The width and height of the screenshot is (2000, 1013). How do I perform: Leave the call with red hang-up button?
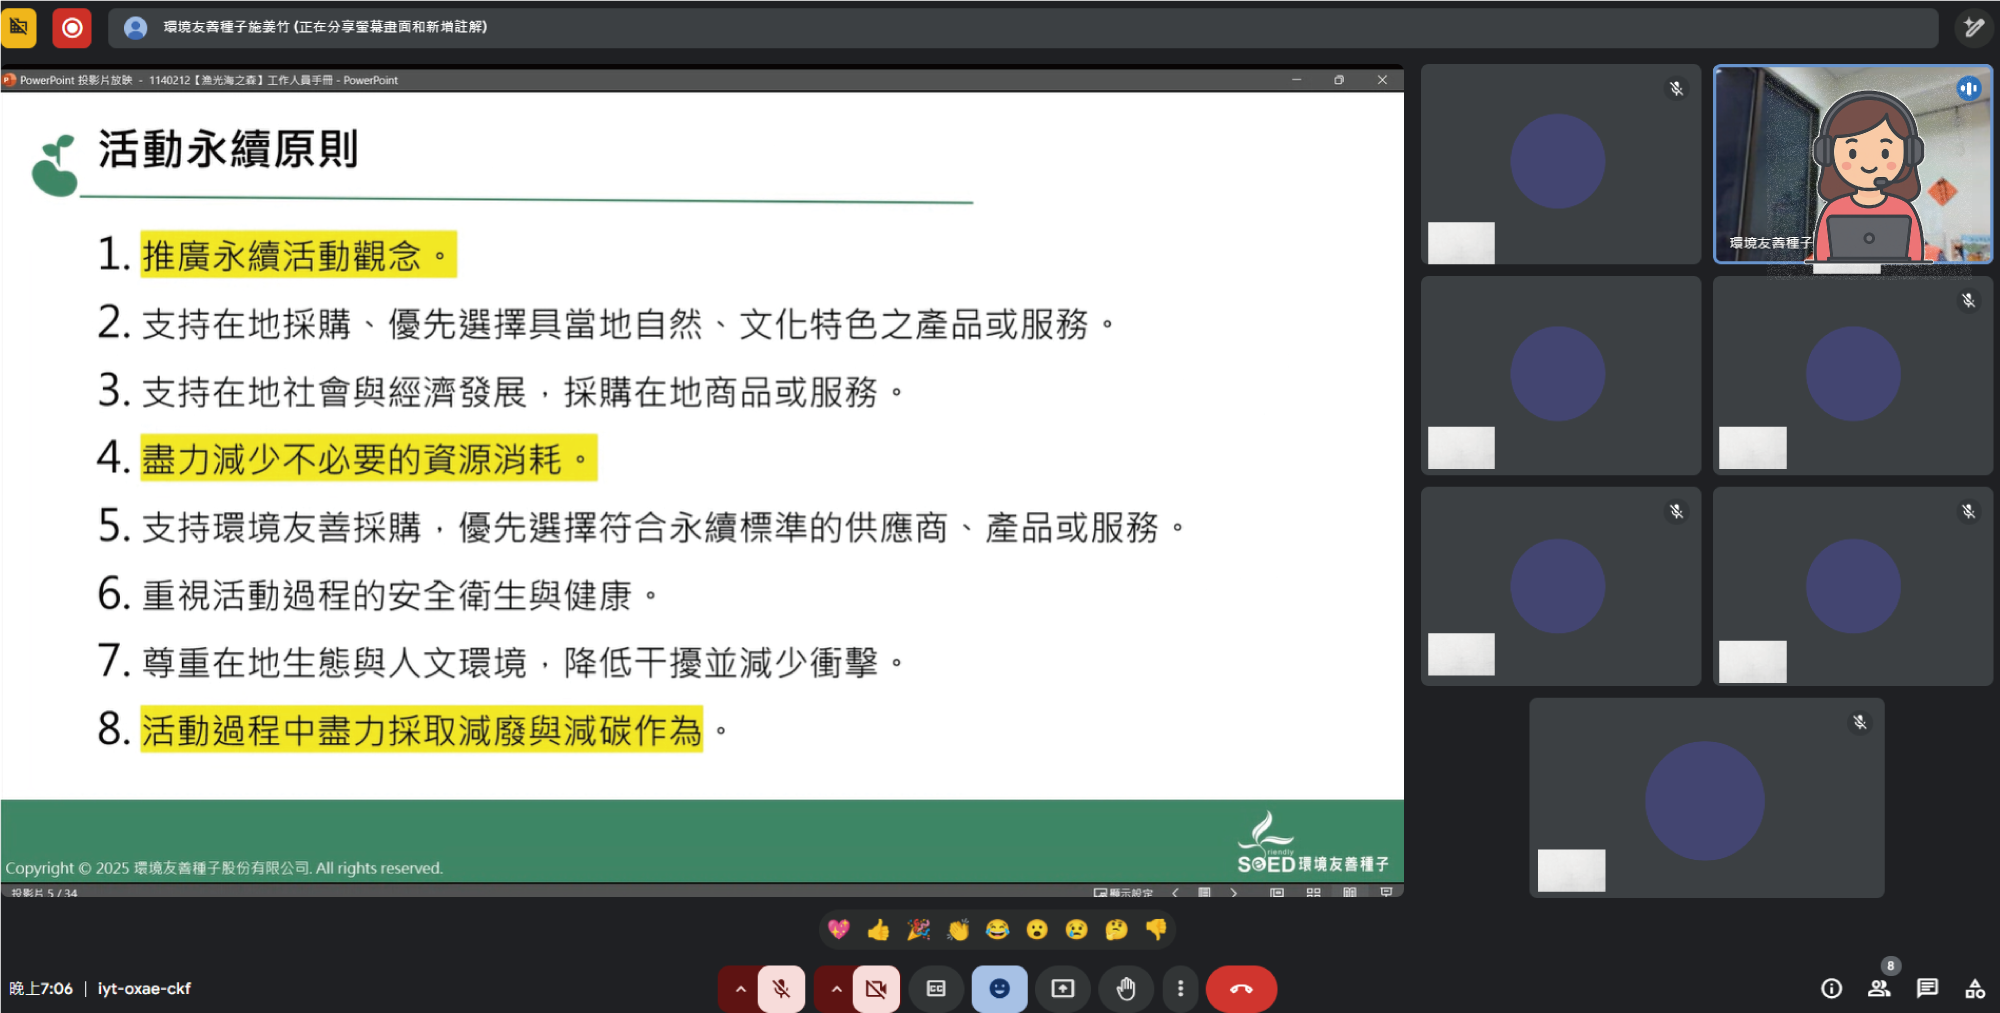(x=1241, y=989)
